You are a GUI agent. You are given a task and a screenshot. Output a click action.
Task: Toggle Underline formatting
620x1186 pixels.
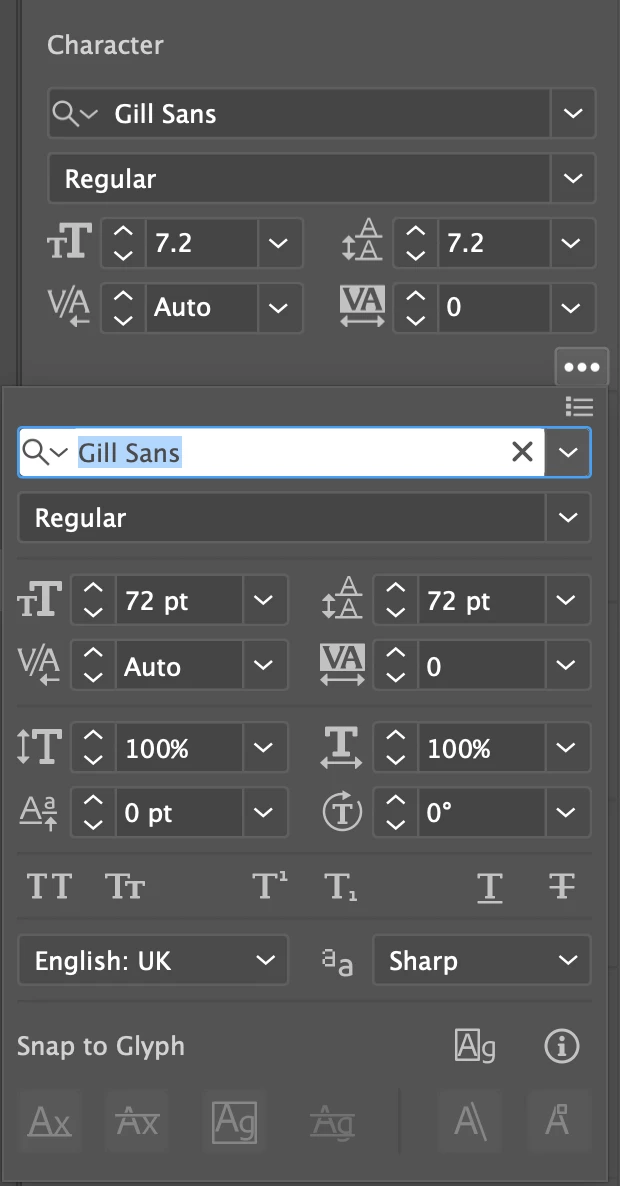pyautogui.click(x=490, y=886)
